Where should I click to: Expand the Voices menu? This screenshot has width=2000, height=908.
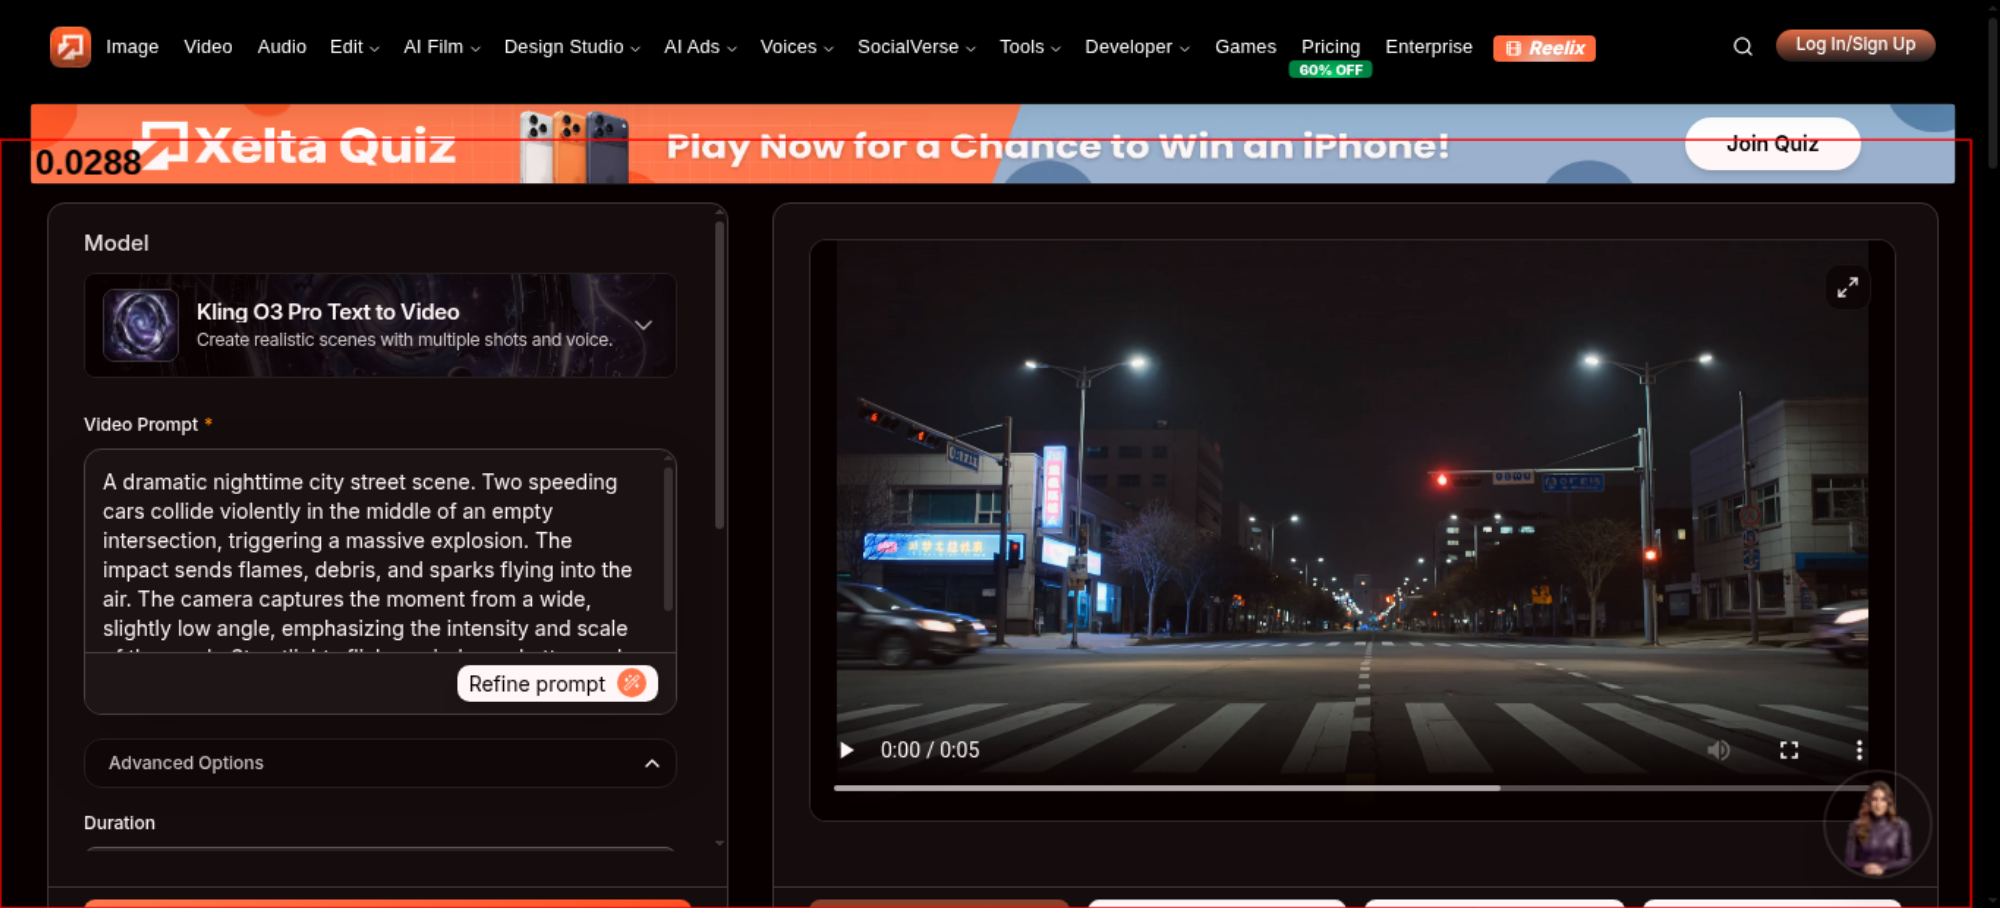[796, 47]
